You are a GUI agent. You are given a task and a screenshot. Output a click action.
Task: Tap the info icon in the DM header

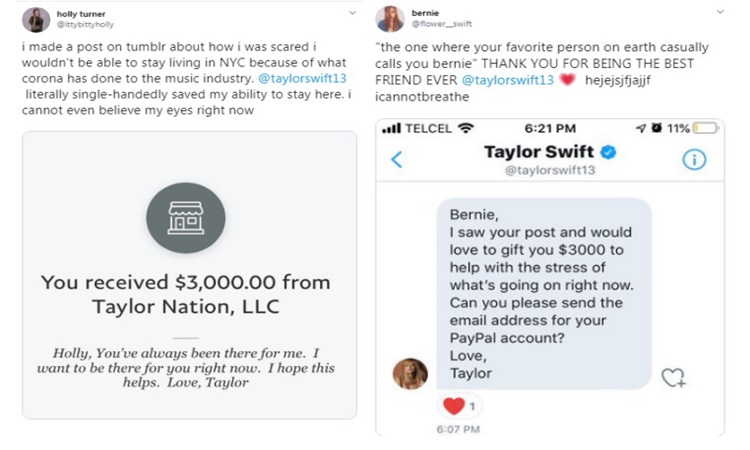tap(694, 160)
